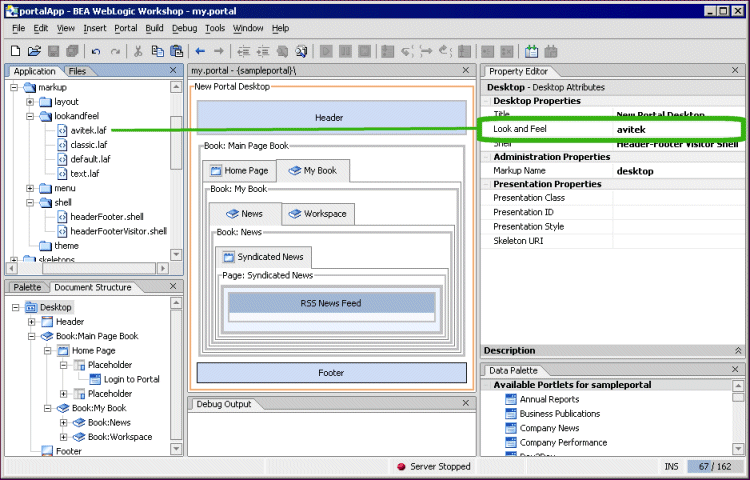Expand the menu folder node
This screenshot has width=750, height=480.
(30, 188)
